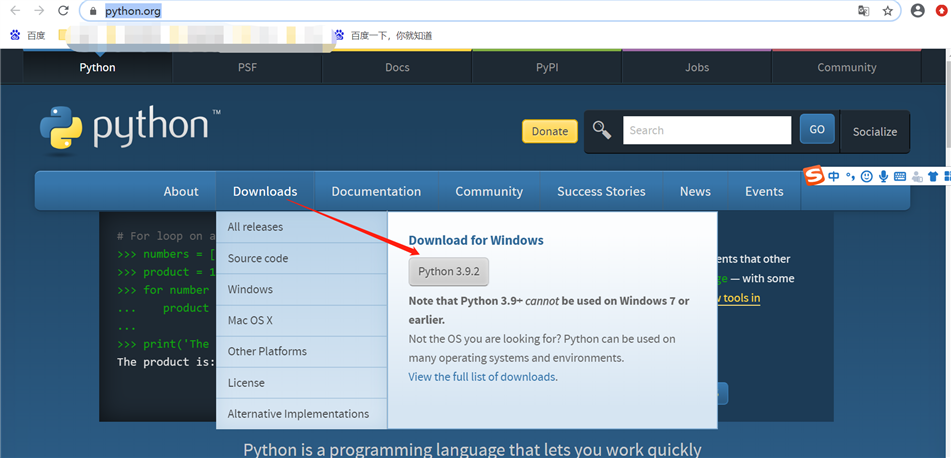Choose Windows in Downloads menu

click(x=301, y=289)
